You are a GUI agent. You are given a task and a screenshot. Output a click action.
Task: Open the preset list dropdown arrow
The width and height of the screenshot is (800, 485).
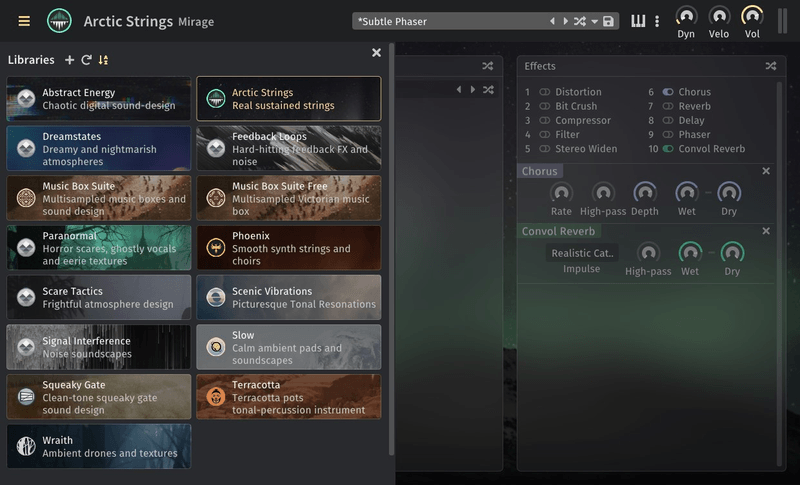click(x=594, y=21)
